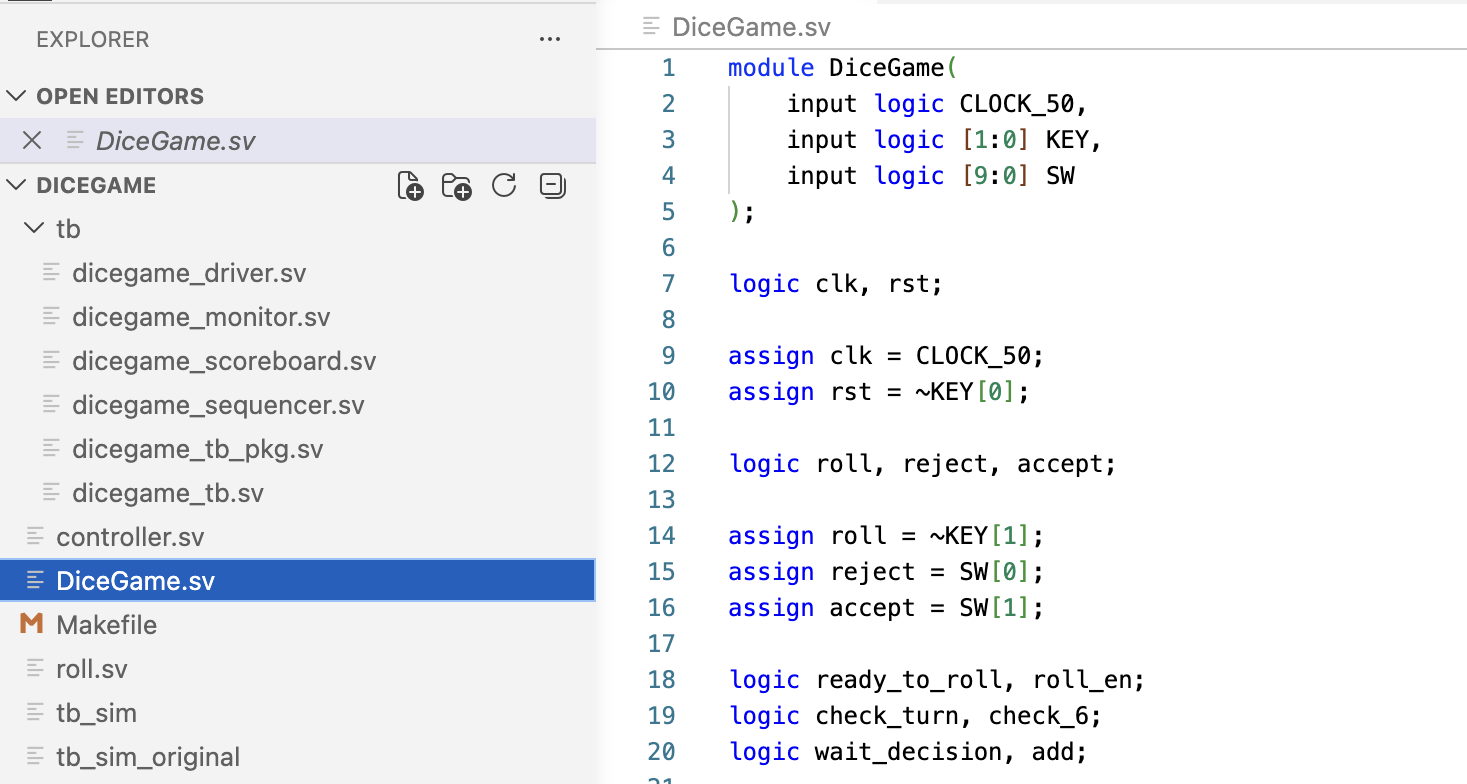1467x784 pixels.
Task: Refresh the Explorer file tree
Action: click(504, 185)
